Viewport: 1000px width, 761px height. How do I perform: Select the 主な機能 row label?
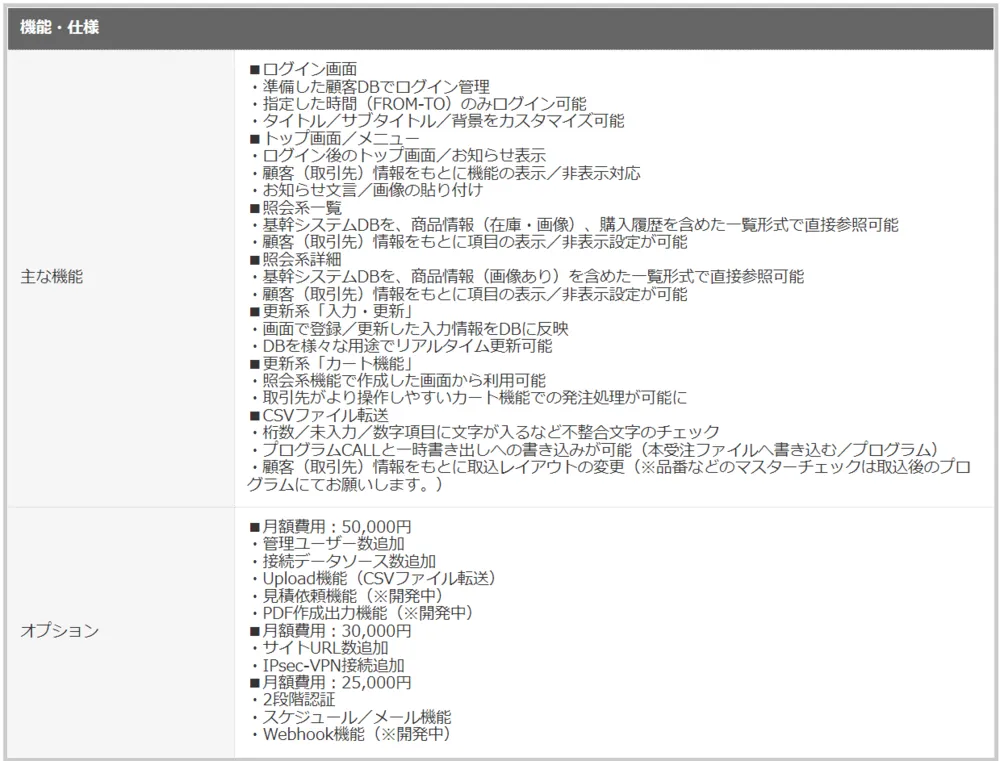(x=51, y=277)
